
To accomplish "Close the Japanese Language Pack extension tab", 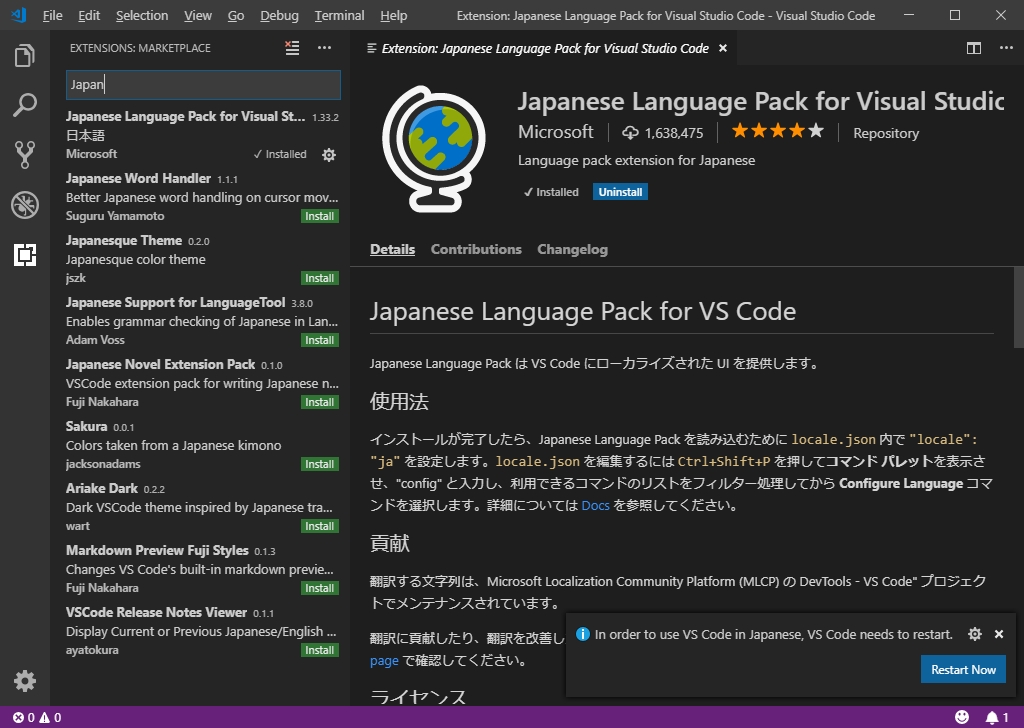I will coord(723,48).
